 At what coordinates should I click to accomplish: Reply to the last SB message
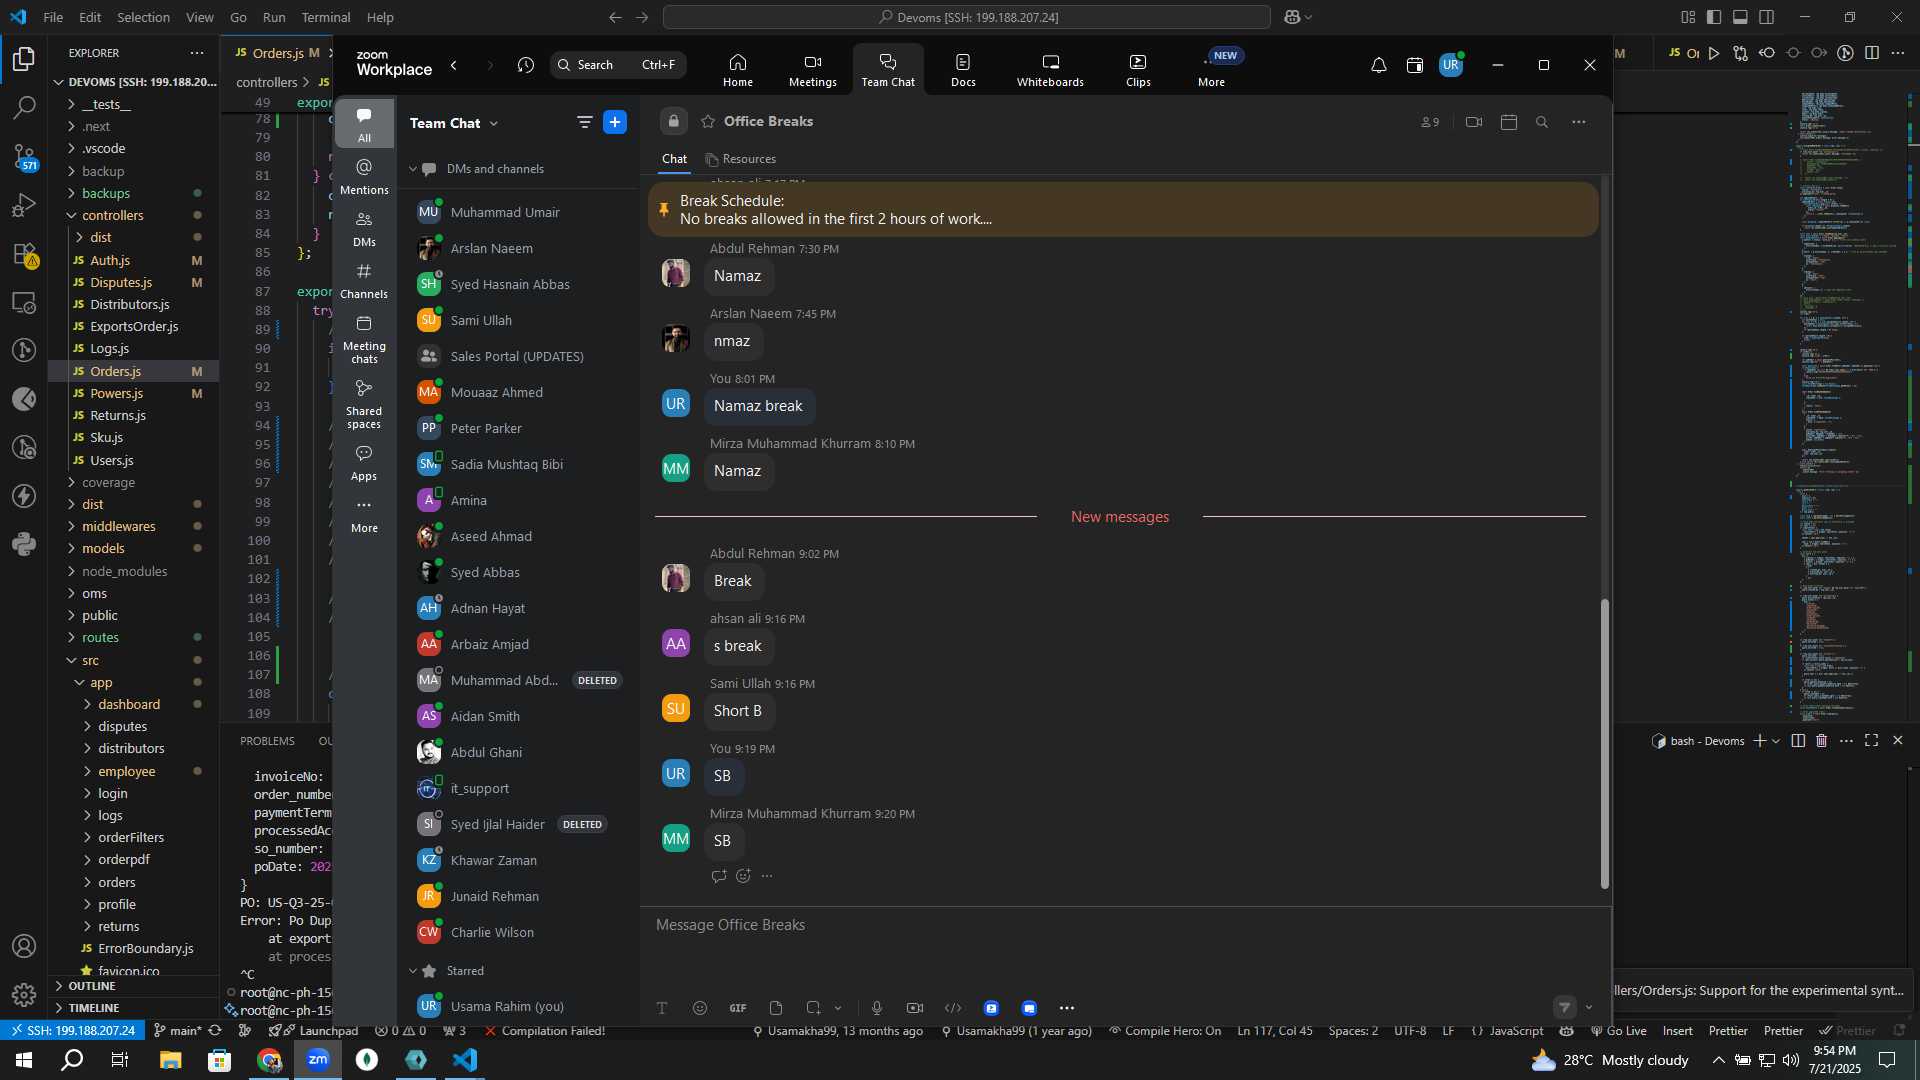tap(718, 876)
